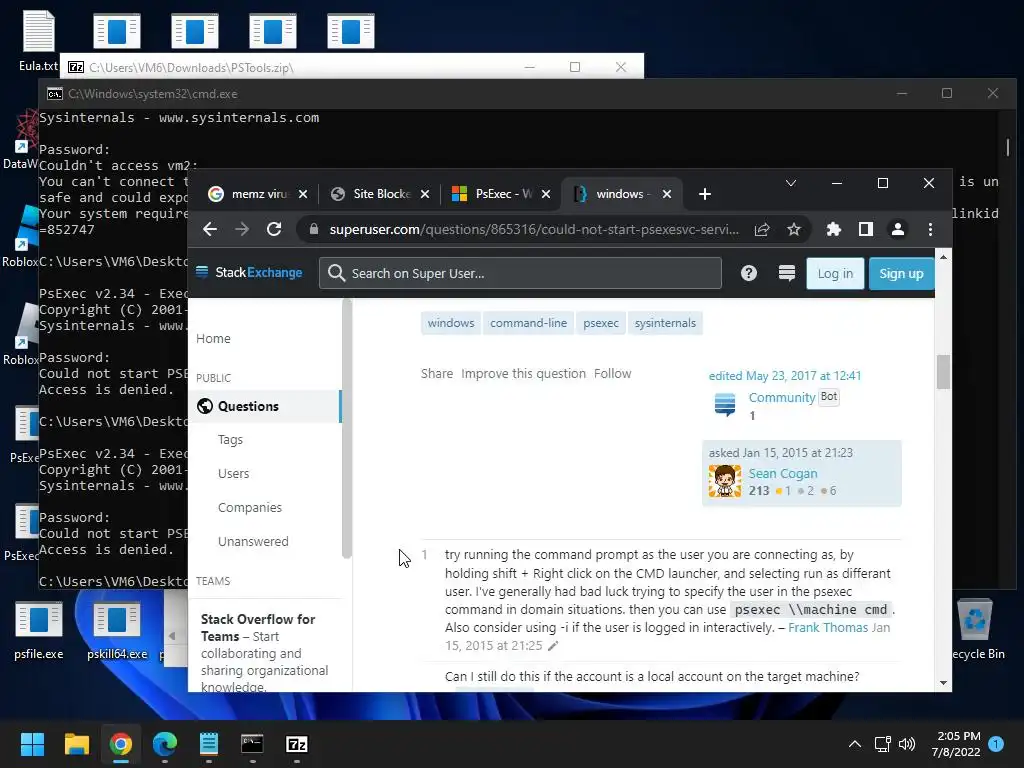Click the Sign up button

point(901,273)
